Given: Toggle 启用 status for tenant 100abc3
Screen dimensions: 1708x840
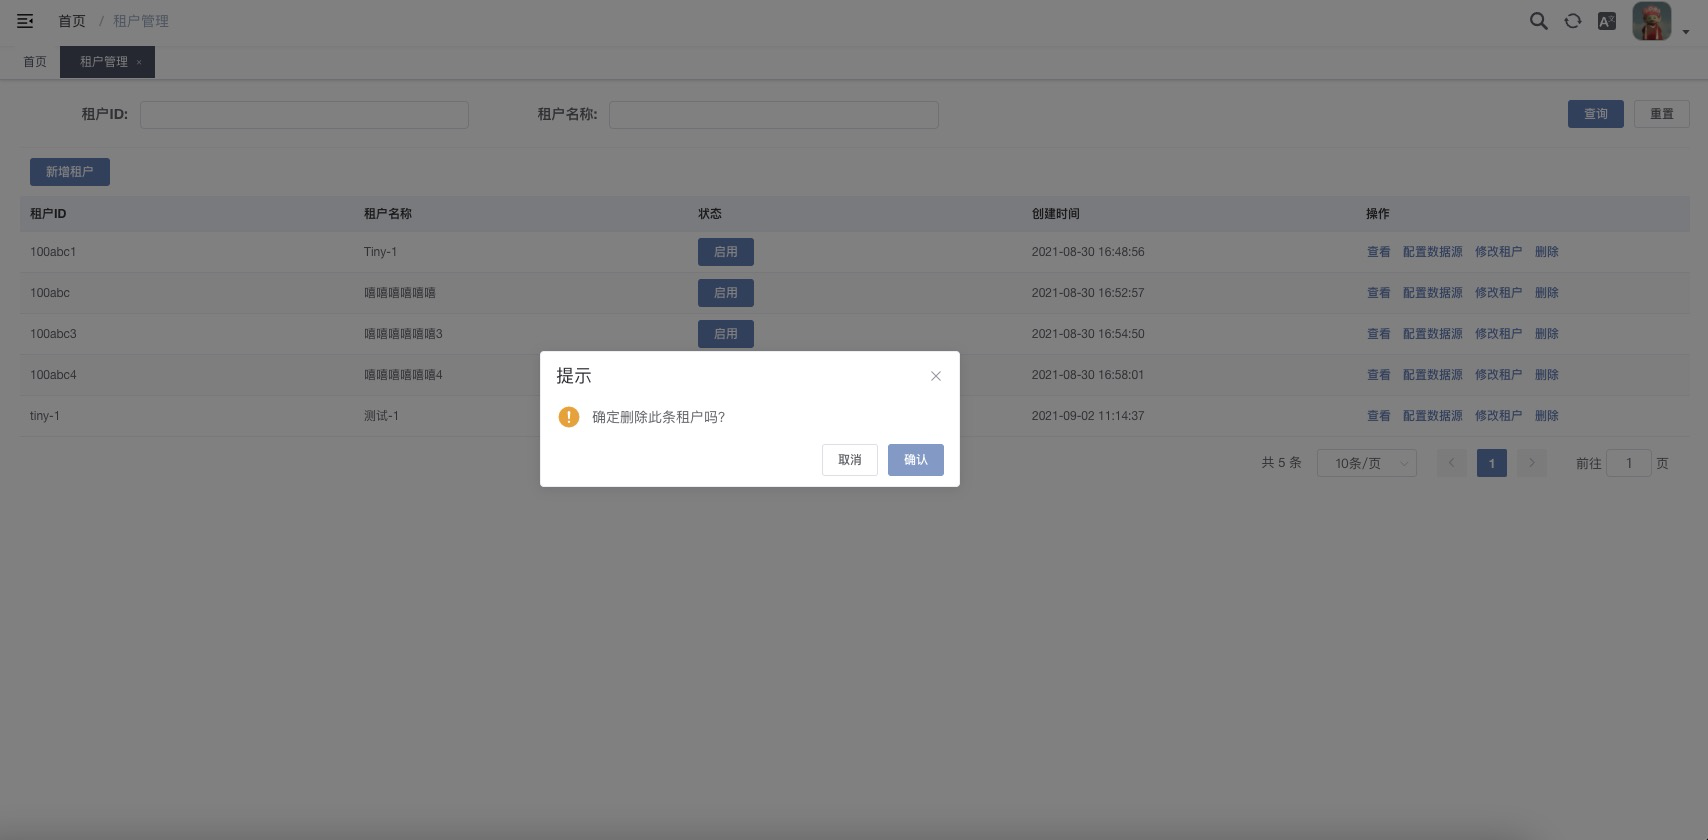Looking at the screenshot, I should click(725, 334).
